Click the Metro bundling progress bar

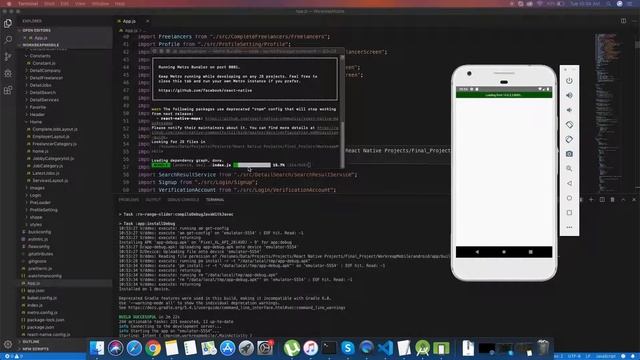pyautogui.click(x=252, y=165)
